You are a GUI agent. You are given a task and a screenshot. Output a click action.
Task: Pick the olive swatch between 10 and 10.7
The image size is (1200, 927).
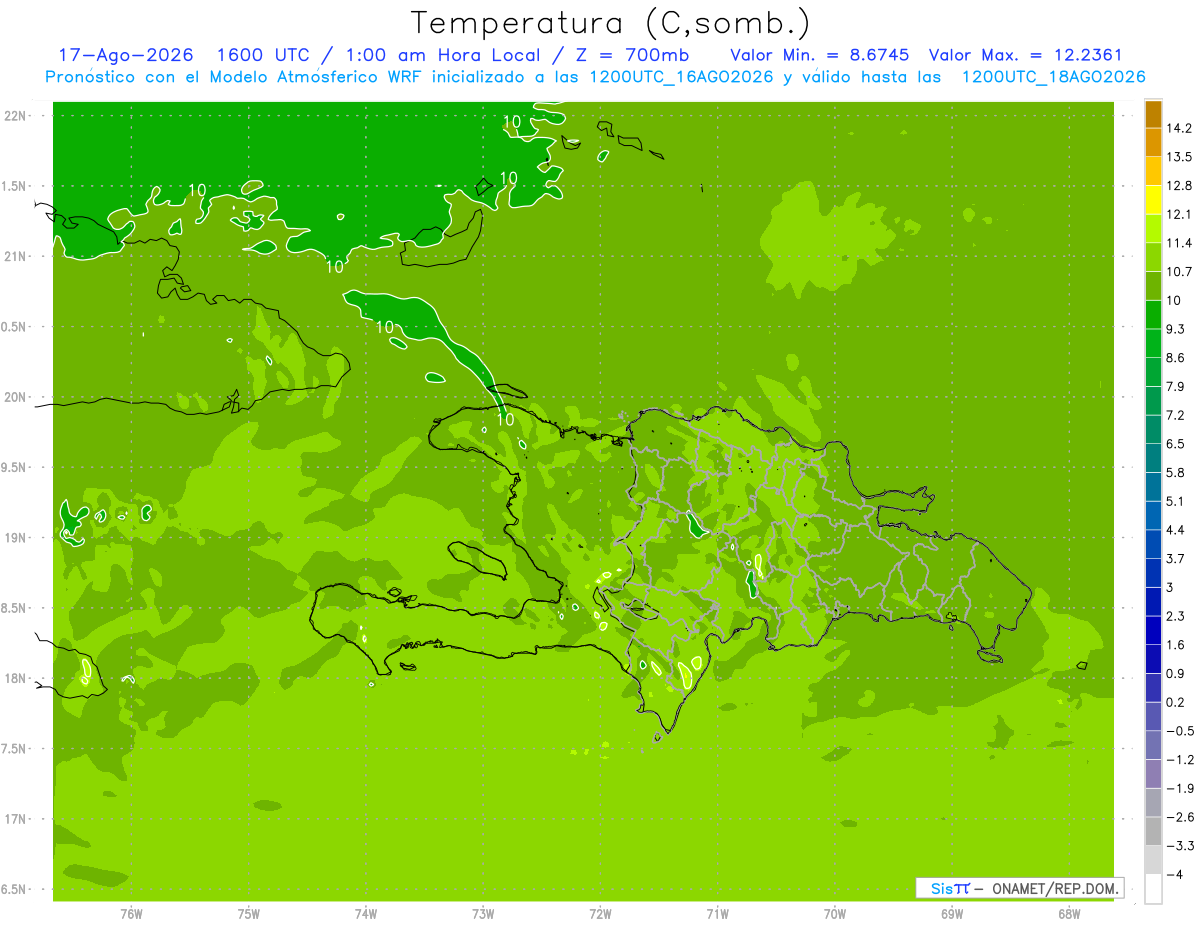[x=1153, y=286]
